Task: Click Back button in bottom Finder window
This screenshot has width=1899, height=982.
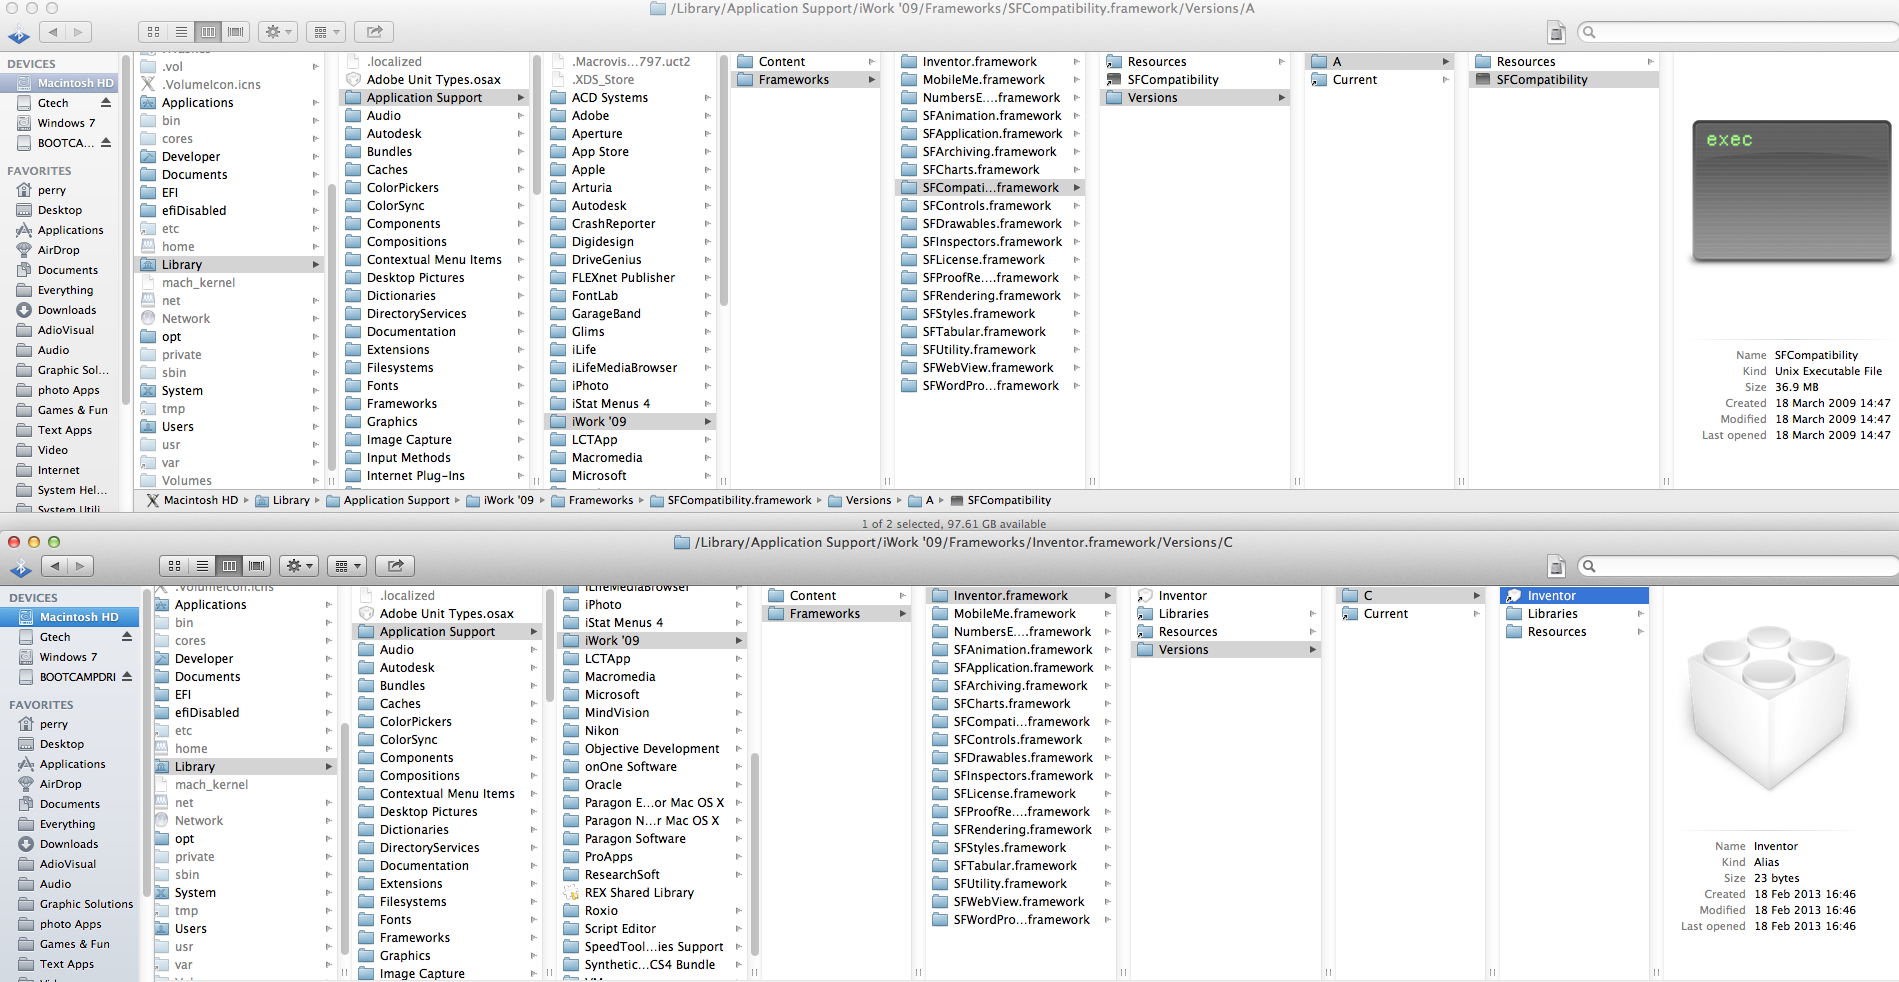Action: click(55, 566)
